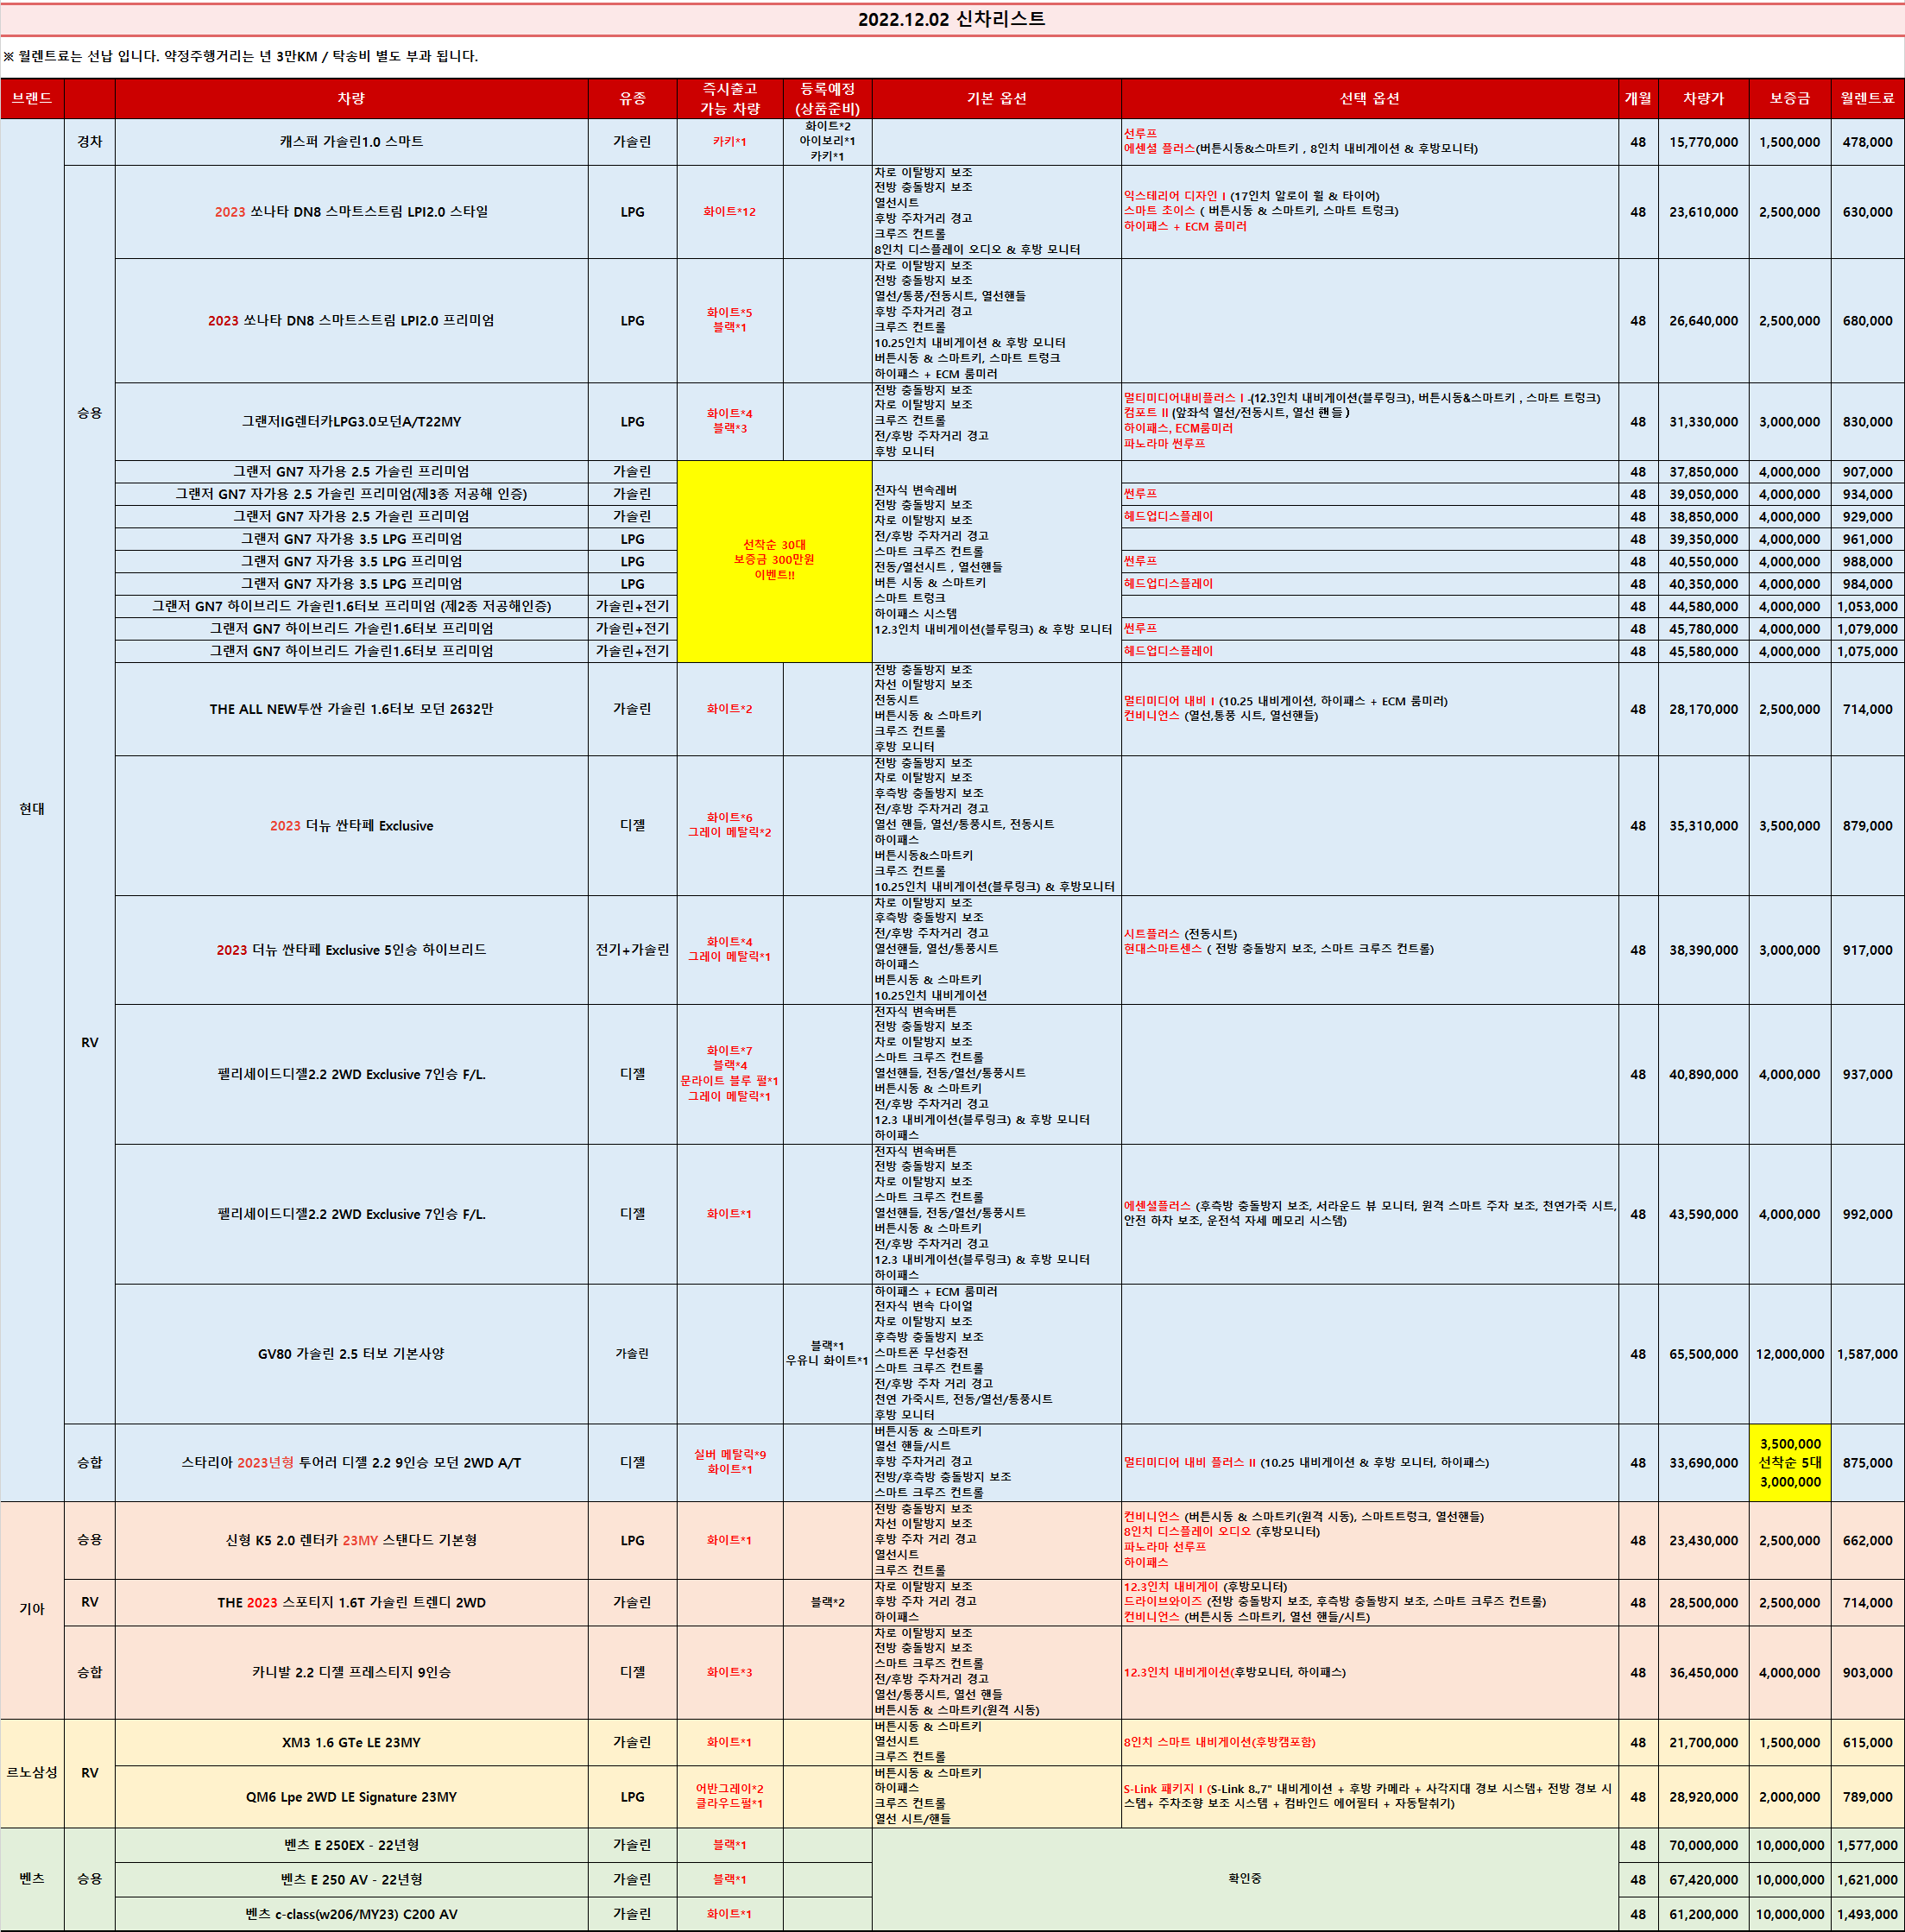Select the yellow 선착순 5대 deposit cell
Viewport: 1905px width, 1932px height.
[1789, 1462]
